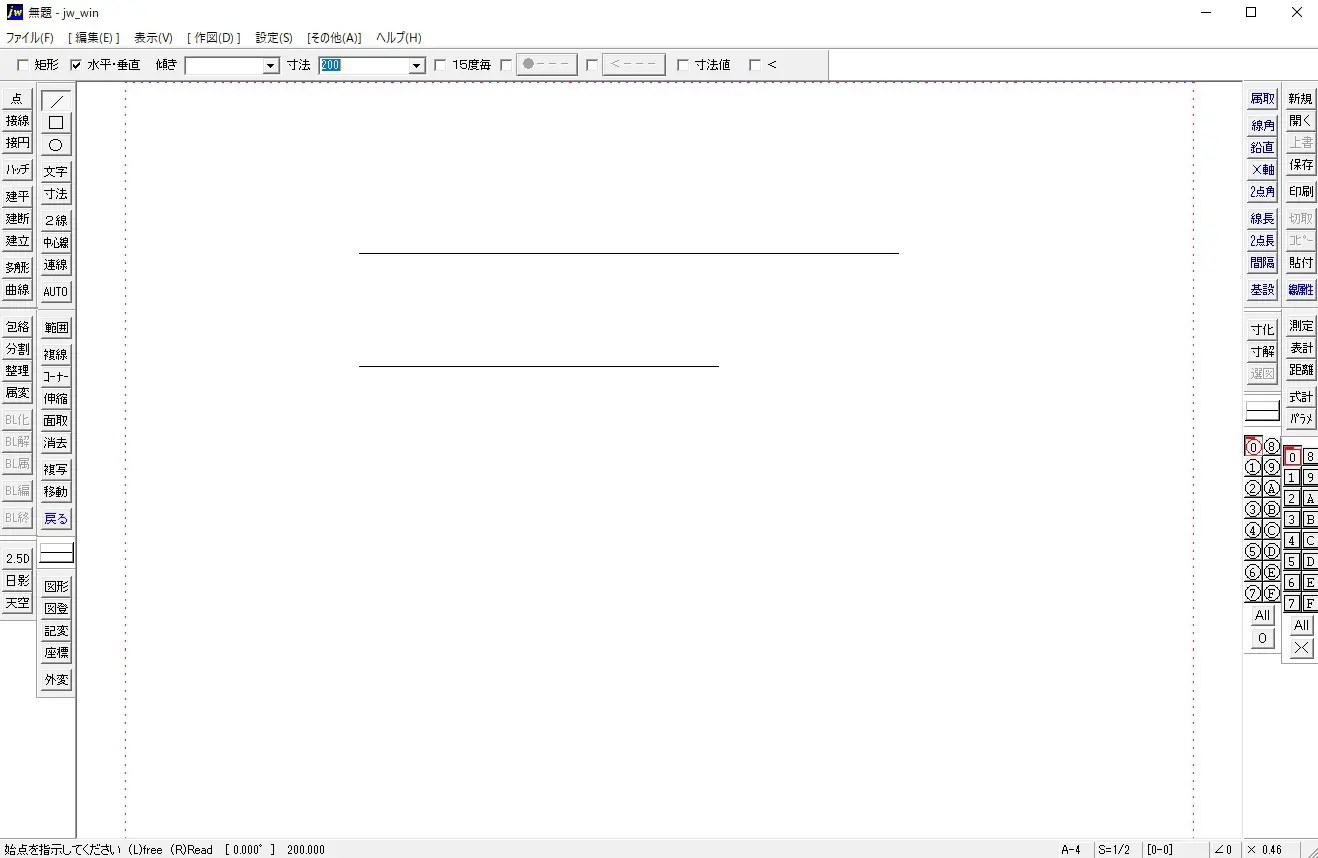Open the ファイル(F) menu
The height and width of the screenshot is (858, 1318).
[30, 38]
